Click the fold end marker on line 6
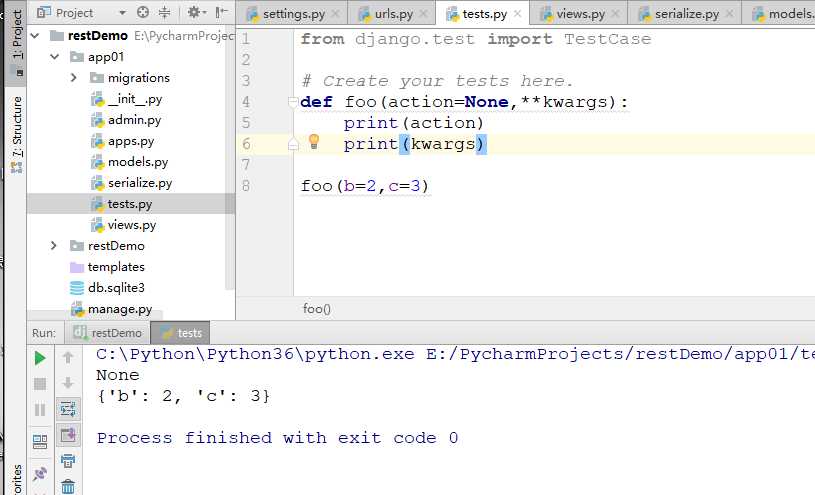Viewport: 815px width, 495px height. [293, 144]
